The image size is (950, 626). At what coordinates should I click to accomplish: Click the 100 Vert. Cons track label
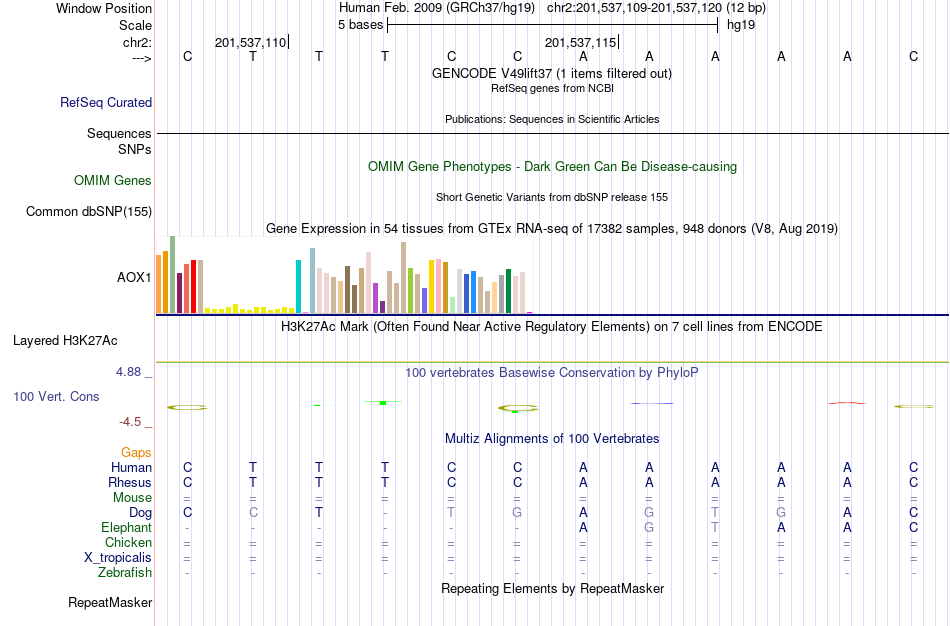[56, 396]
